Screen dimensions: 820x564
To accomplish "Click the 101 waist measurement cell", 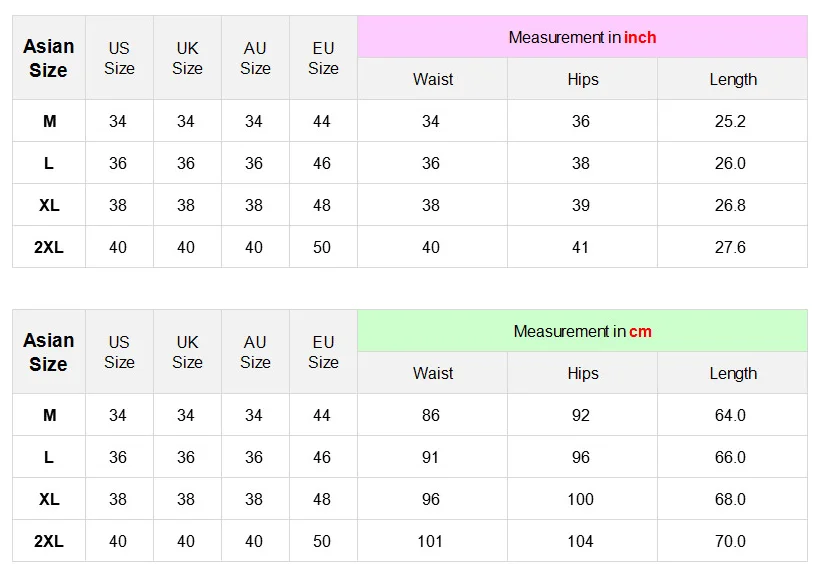I will point(431,541).
